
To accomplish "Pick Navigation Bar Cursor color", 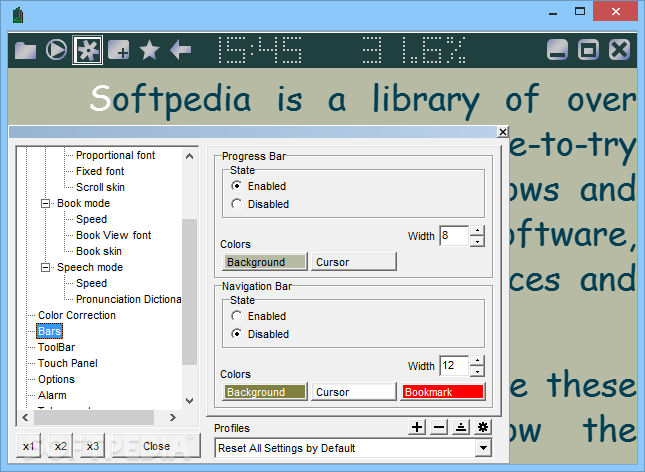I will 354,392.
